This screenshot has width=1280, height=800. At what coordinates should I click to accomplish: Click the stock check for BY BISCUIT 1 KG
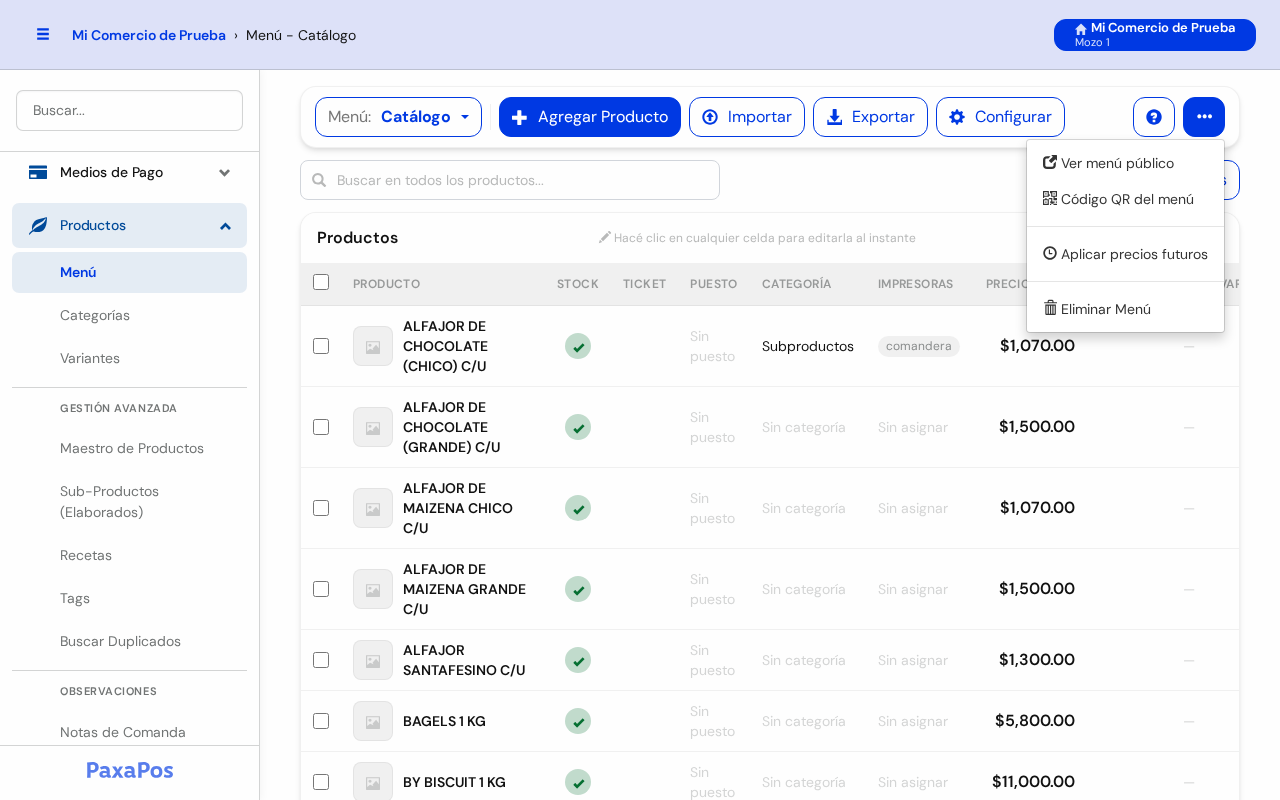(x=578, y=782)
